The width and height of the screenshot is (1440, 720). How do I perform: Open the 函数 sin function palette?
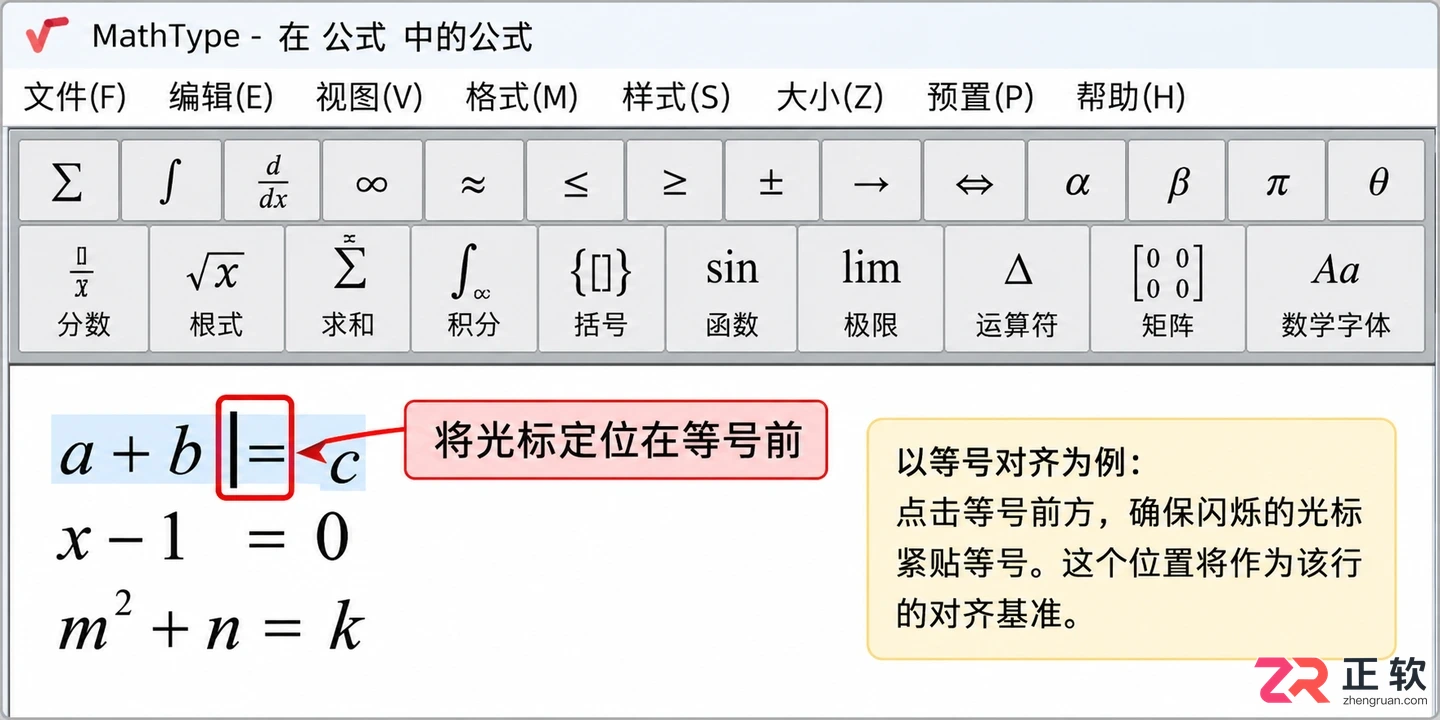point(732,289)
